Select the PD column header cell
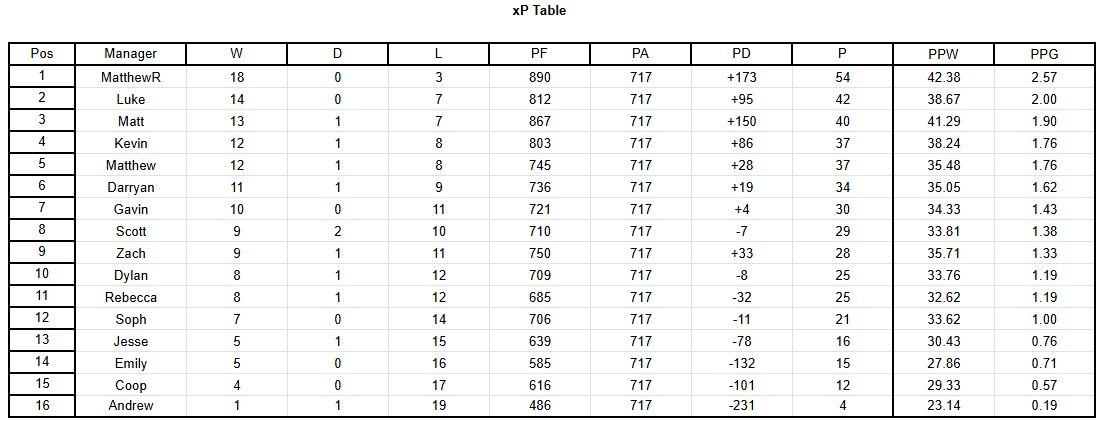The image size is (1100, 421). [x=742, y=54]
